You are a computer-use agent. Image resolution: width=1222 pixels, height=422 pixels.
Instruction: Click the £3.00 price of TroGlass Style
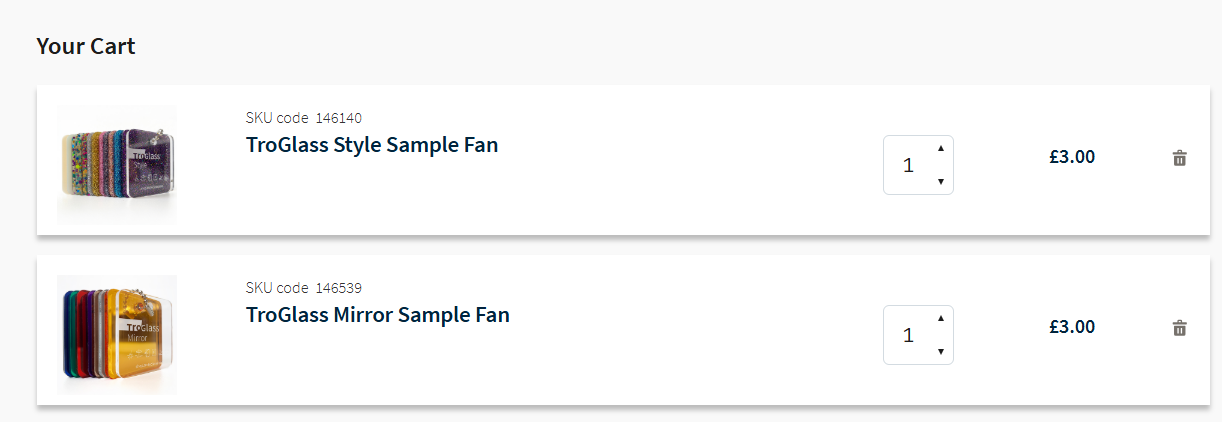pyautogui.click(x=1072, y=157)
